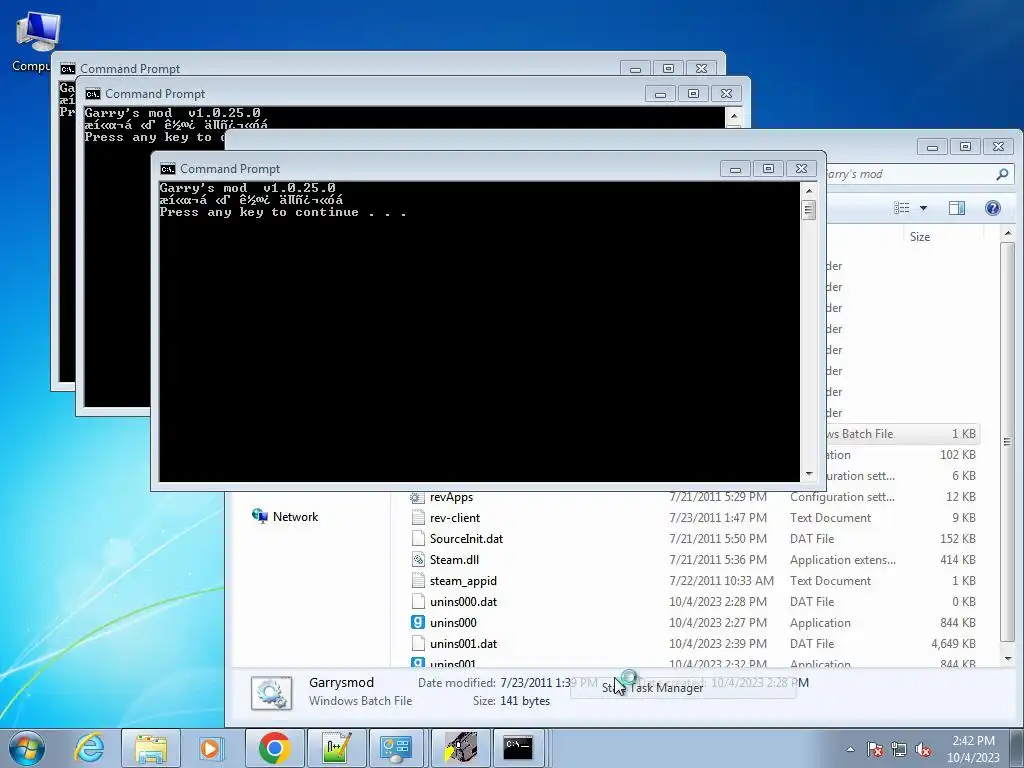Close the front Command Prompt window

[x=801, y=169]
